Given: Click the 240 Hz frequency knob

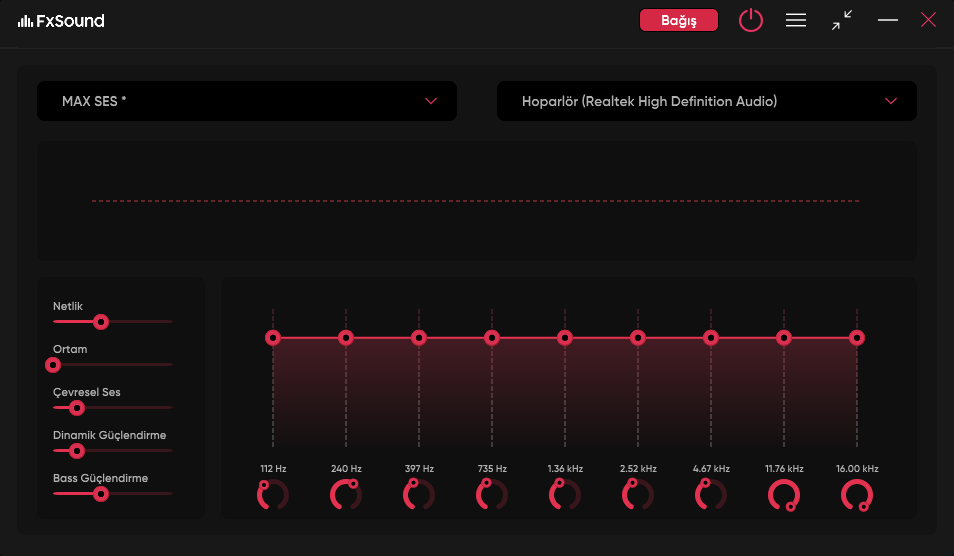Looking at the screenshot, I should (346, 495).
